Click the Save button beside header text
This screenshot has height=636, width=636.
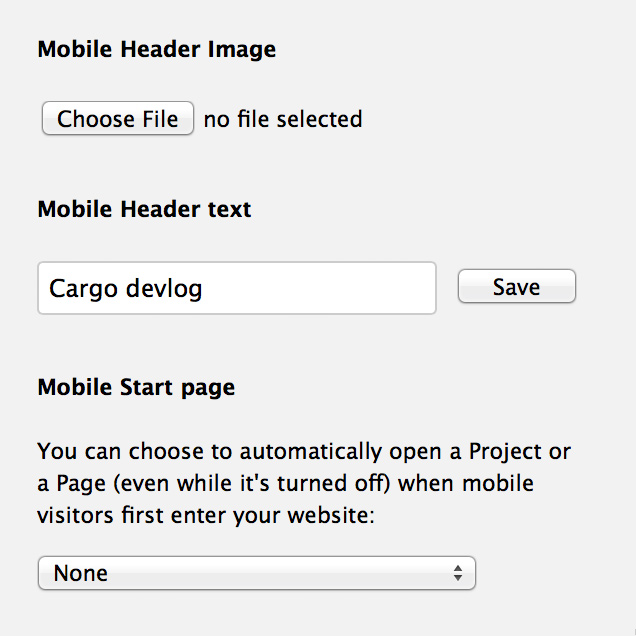517,286
